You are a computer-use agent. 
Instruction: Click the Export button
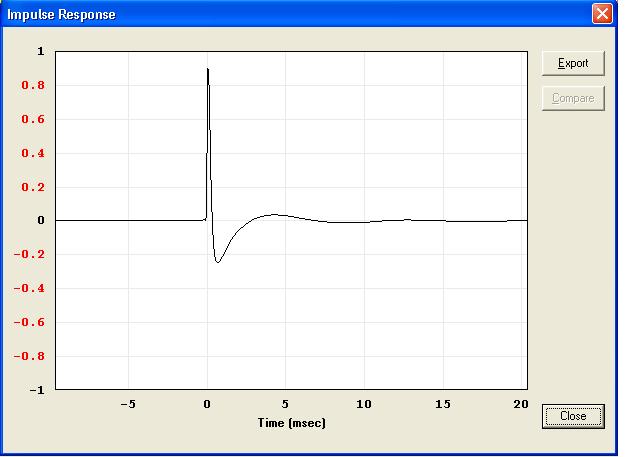click(573, 63)
